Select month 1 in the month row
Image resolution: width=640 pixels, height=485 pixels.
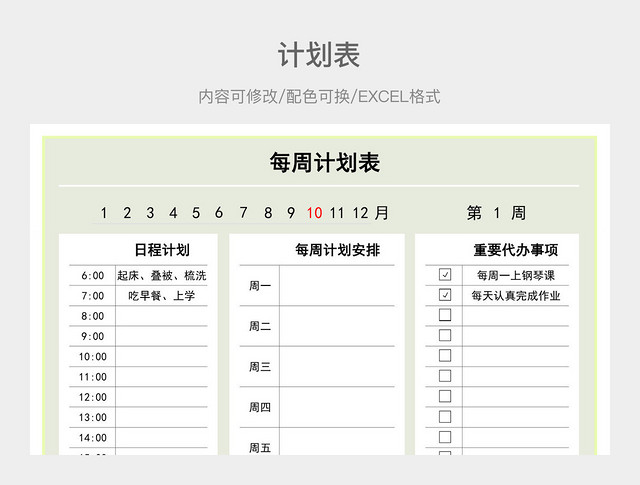coord(104,213)
